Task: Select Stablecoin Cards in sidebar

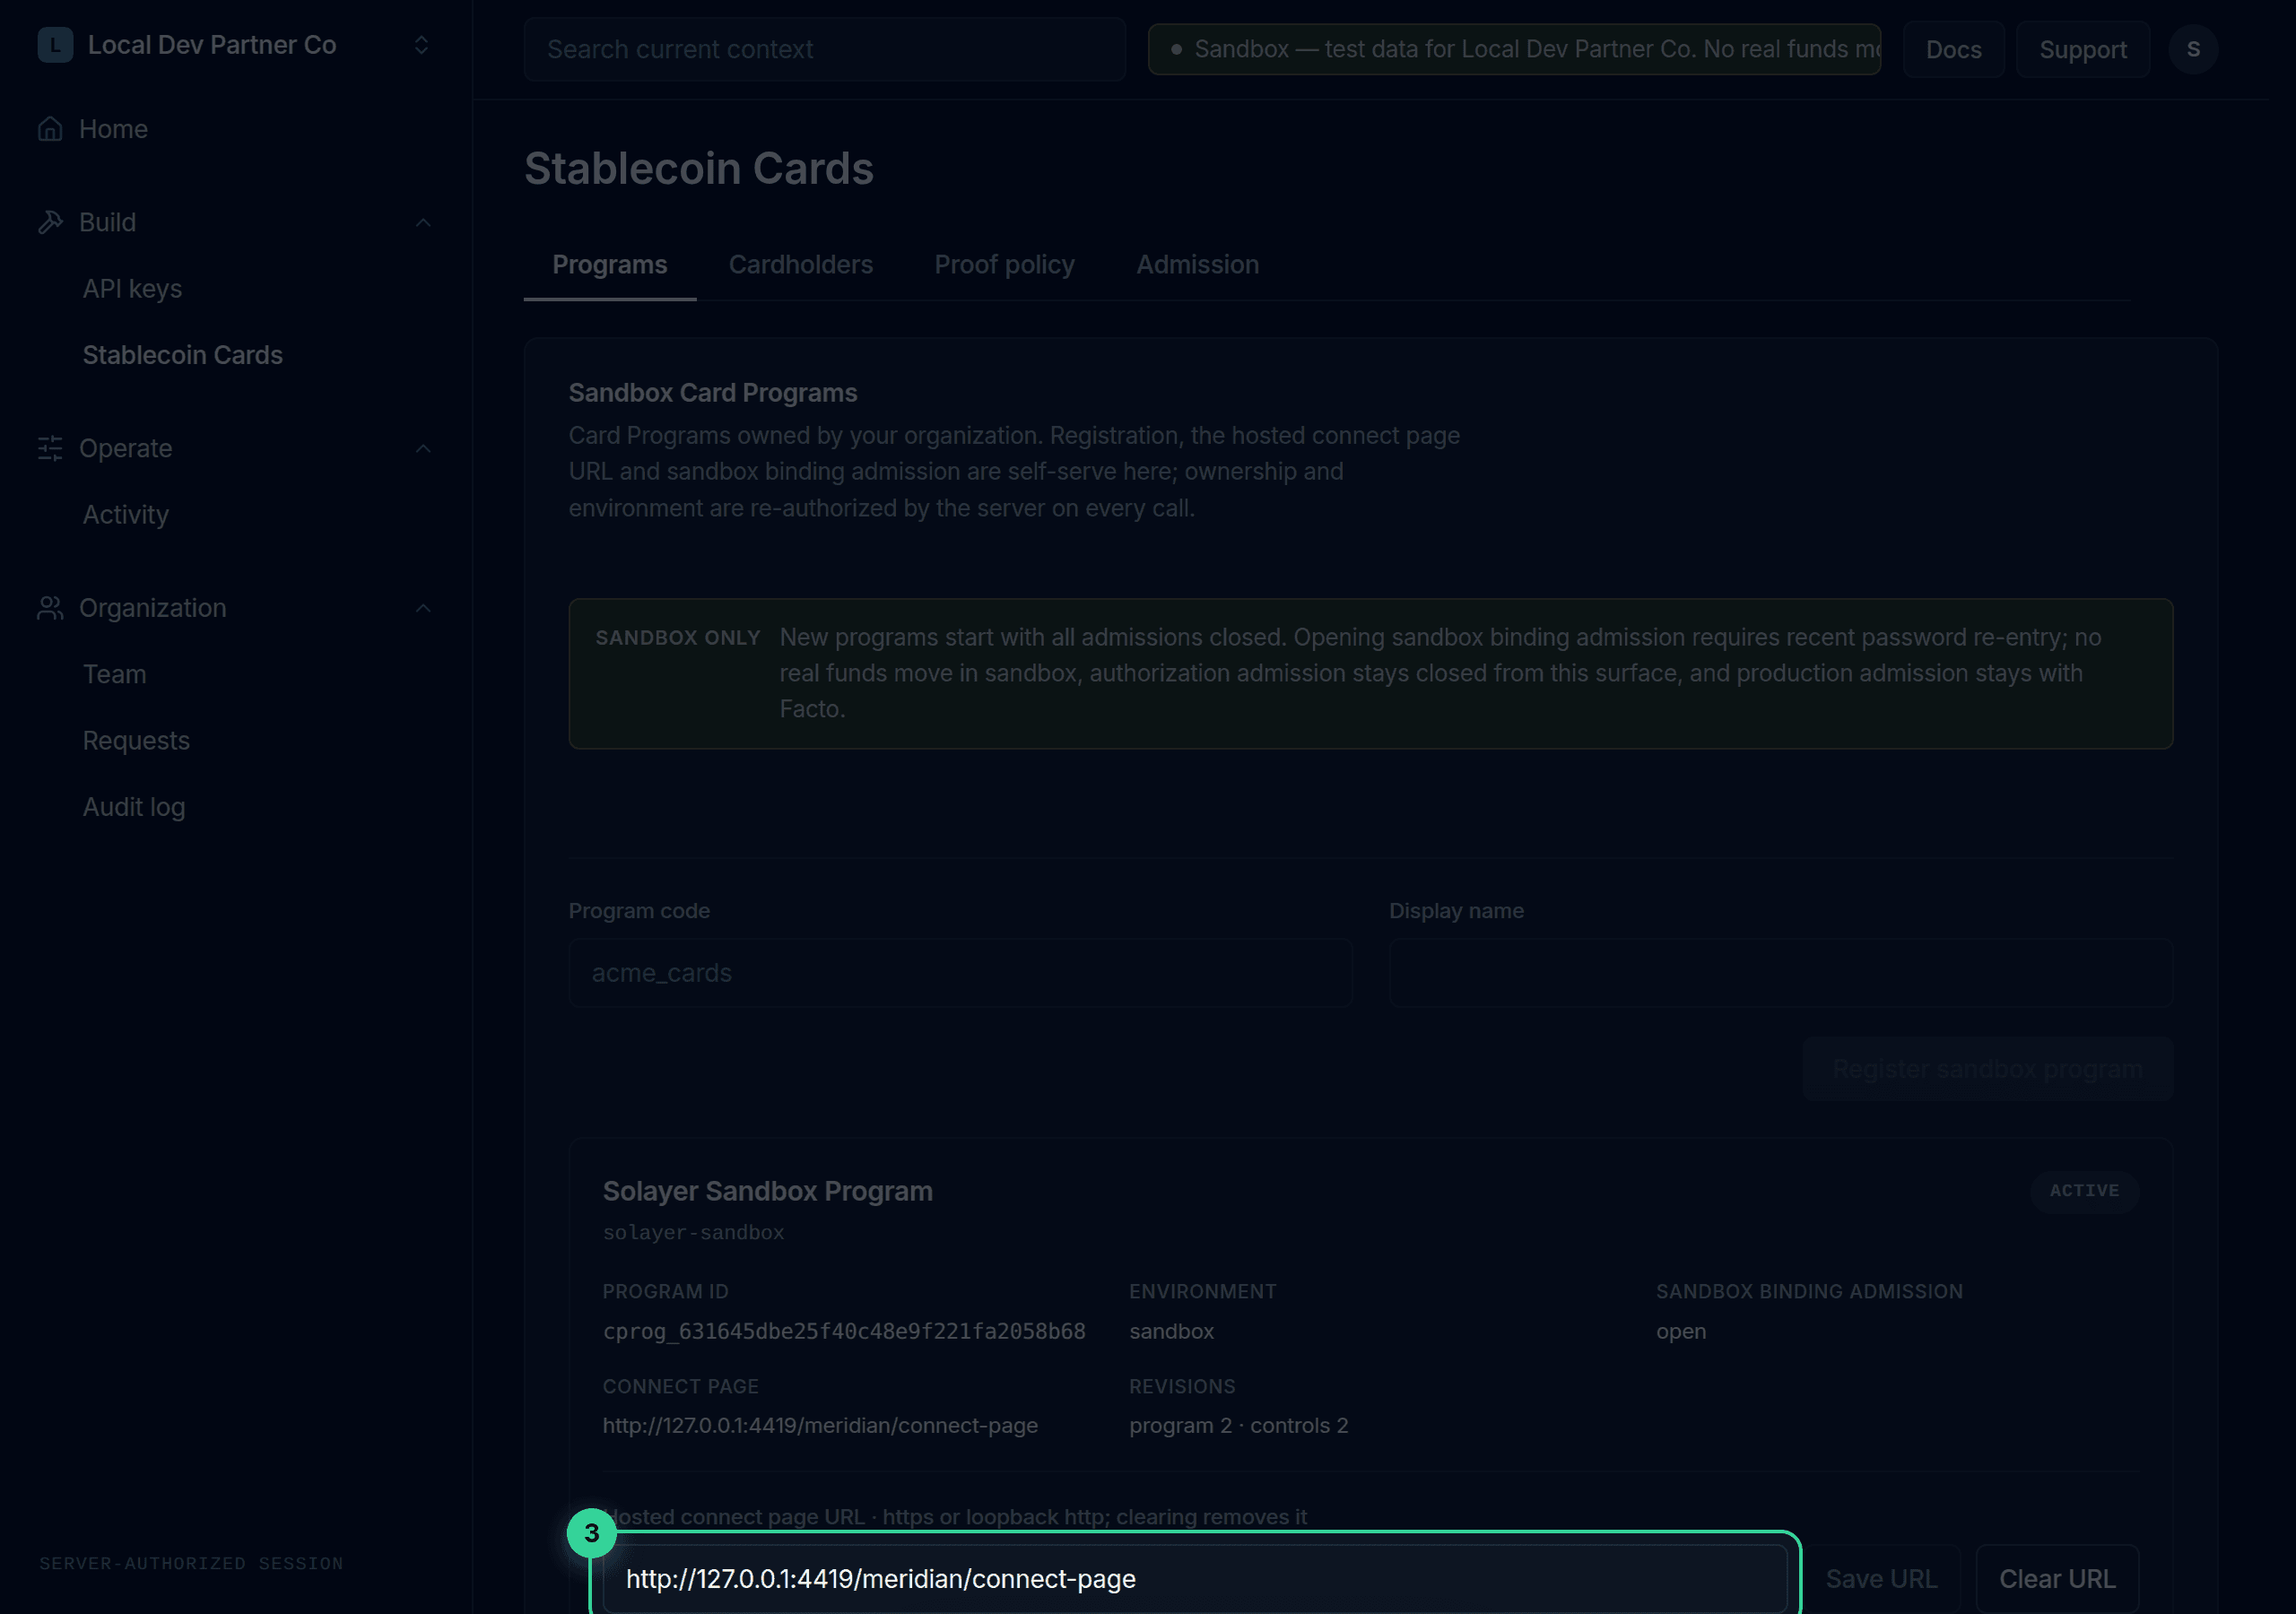Action: [x=183, y=355]
